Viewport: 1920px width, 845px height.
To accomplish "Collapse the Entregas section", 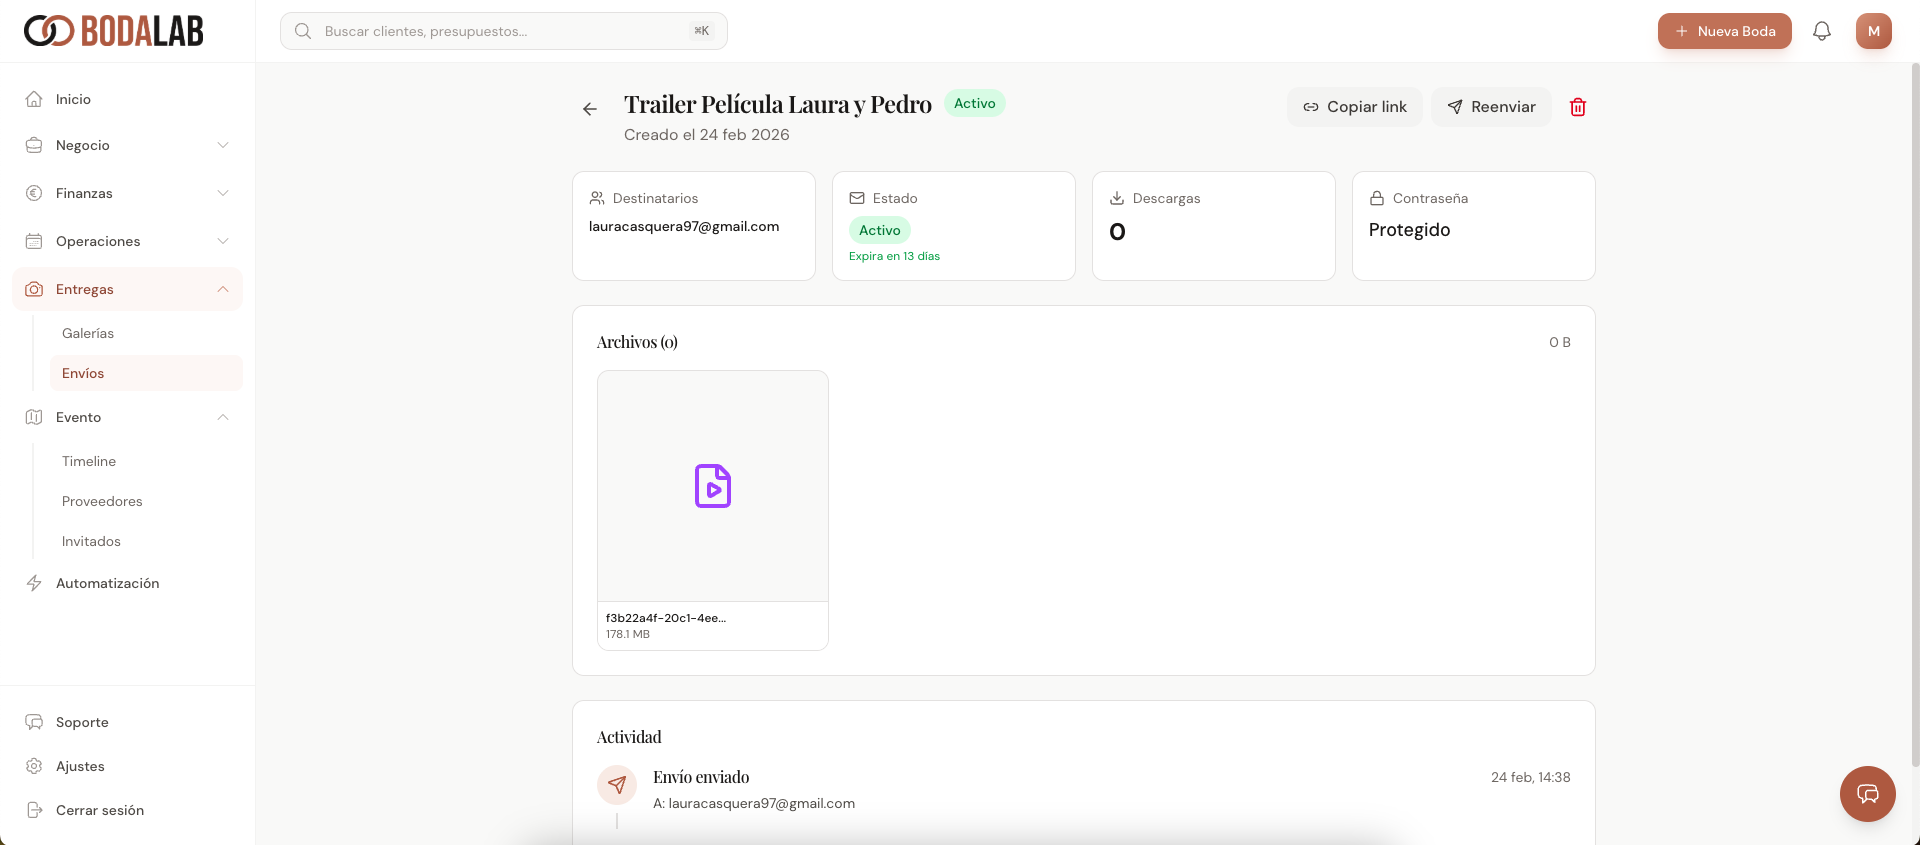I will point(127,289).
